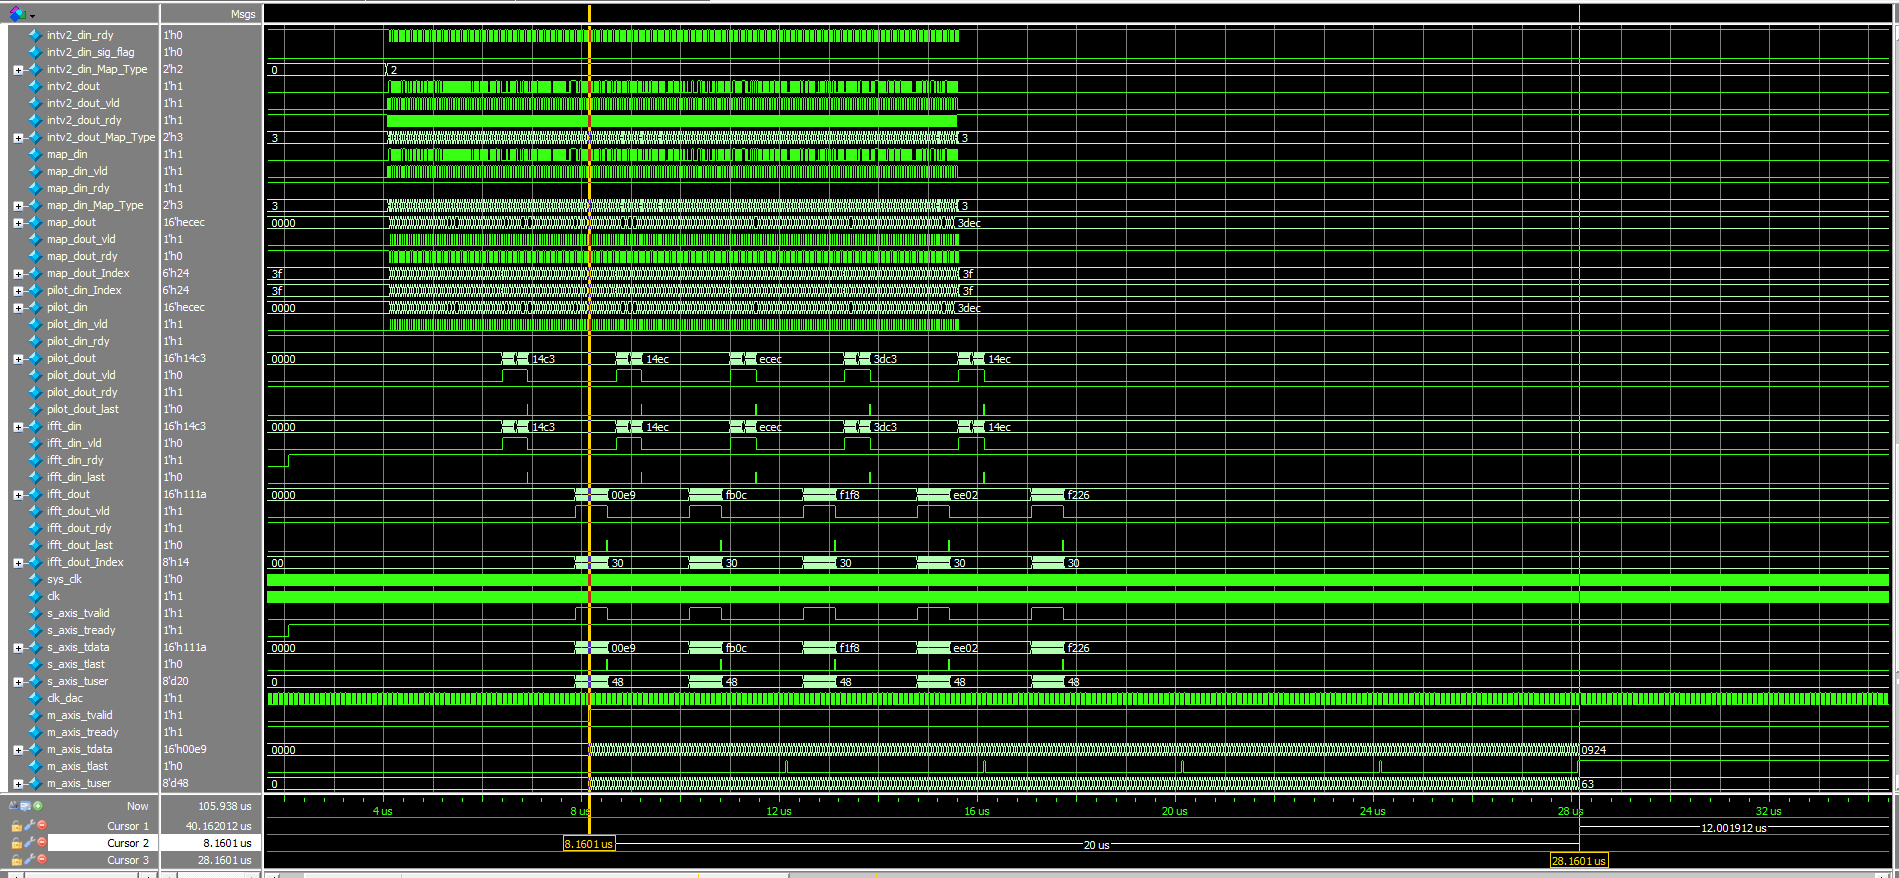Toggle the lock for Cursor 1
1899x878 pixels.
coord(16,826)
